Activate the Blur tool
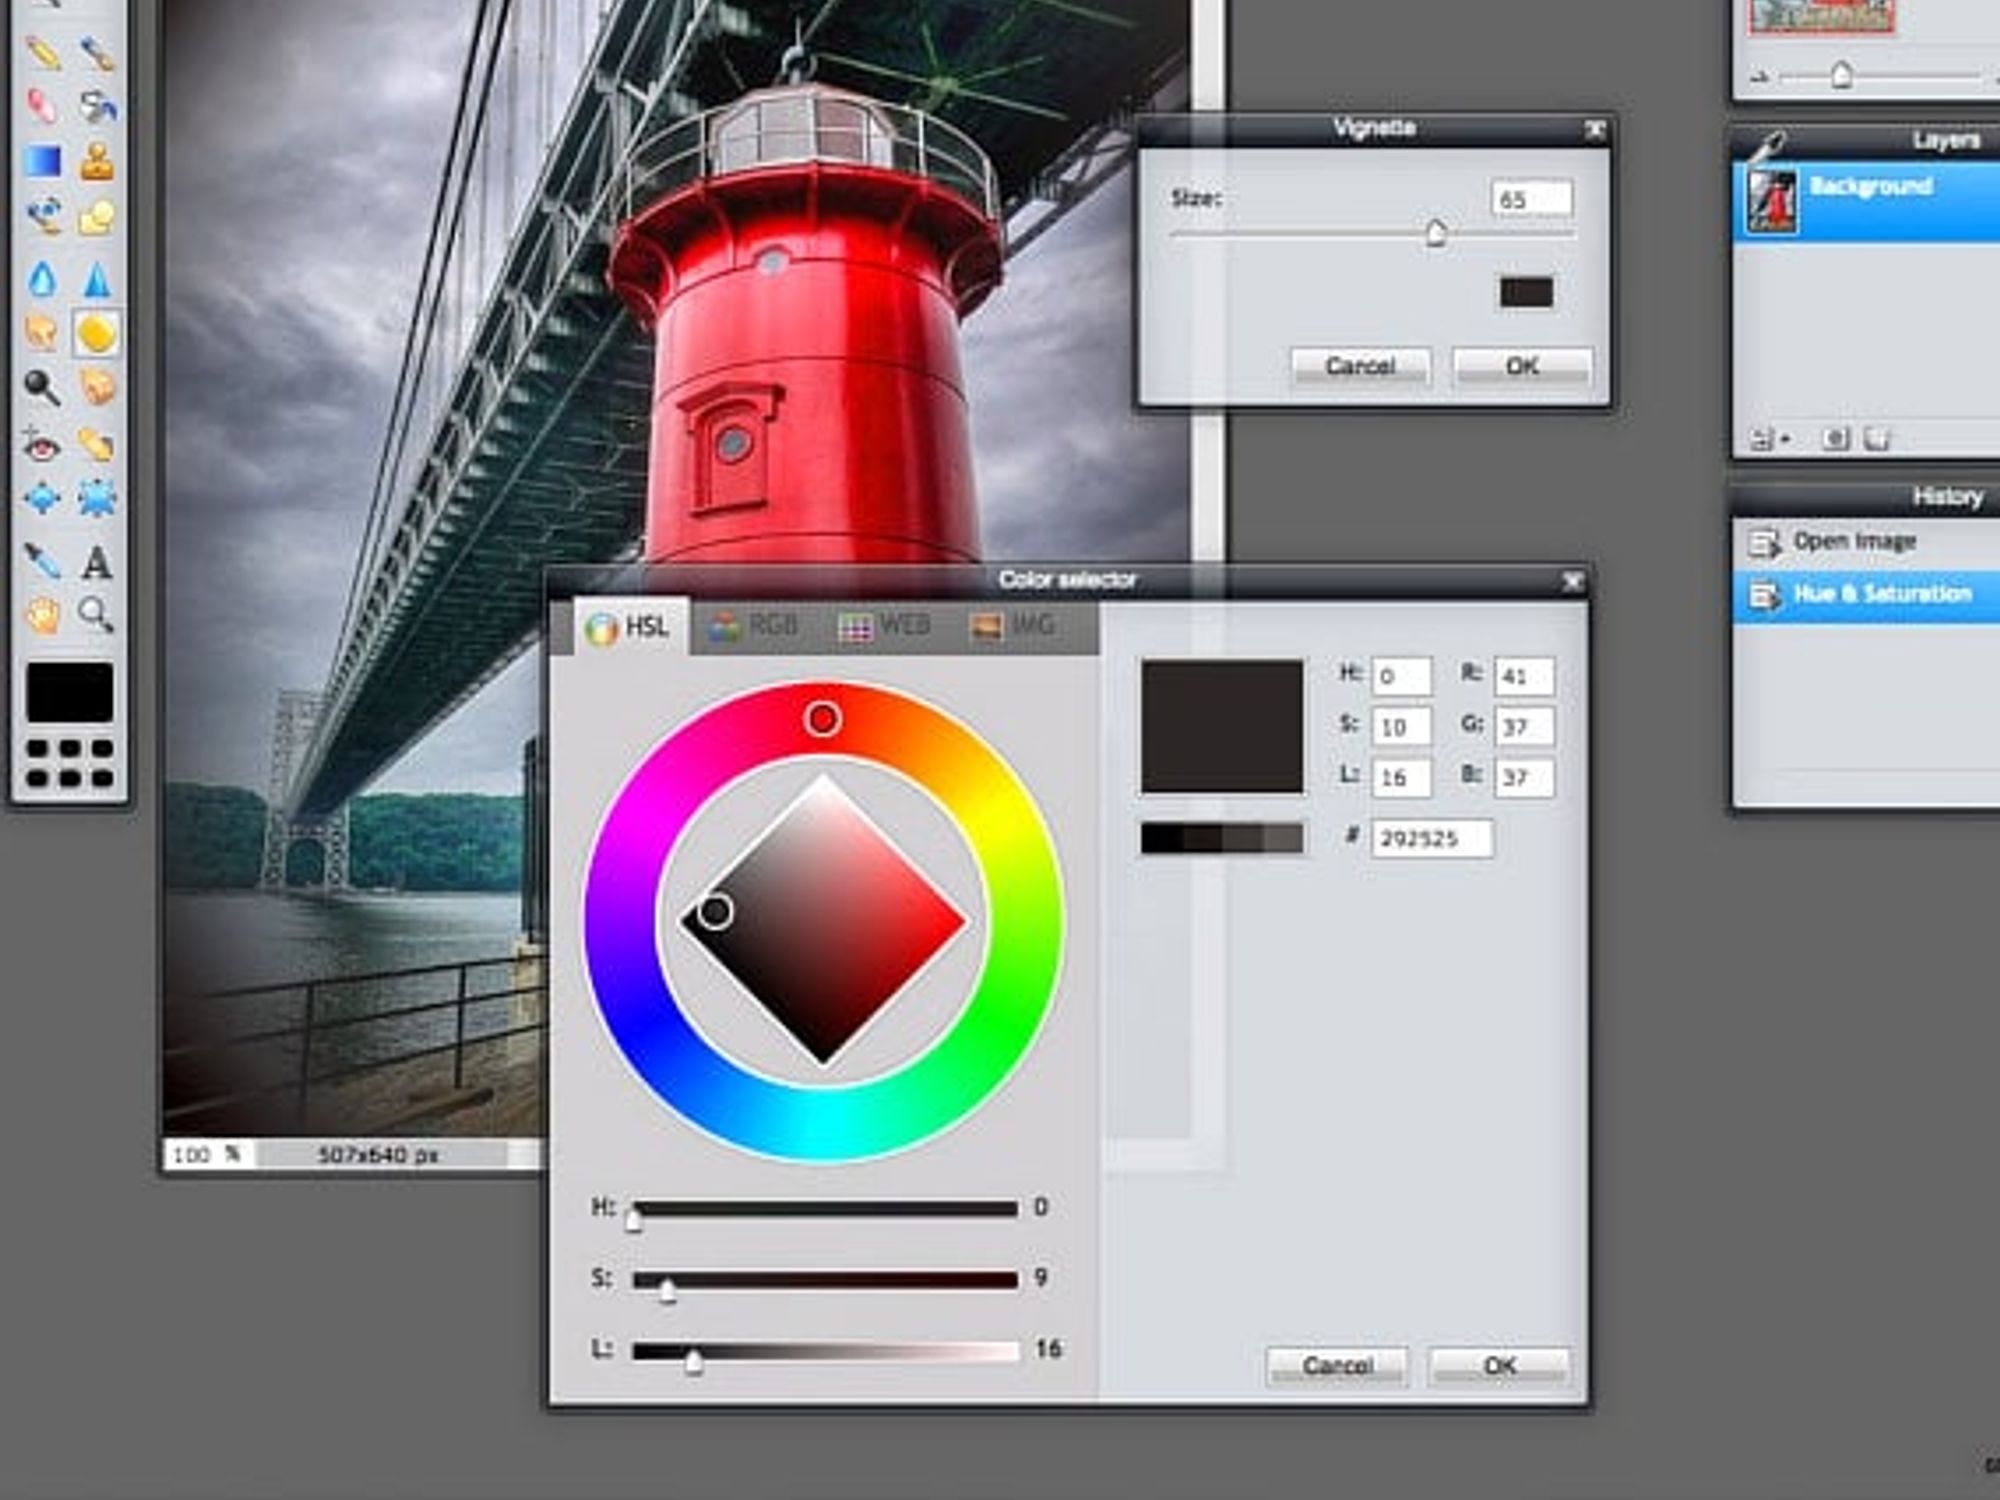This screenshot has height=1500, width=2000. click(x=42, y=278)
